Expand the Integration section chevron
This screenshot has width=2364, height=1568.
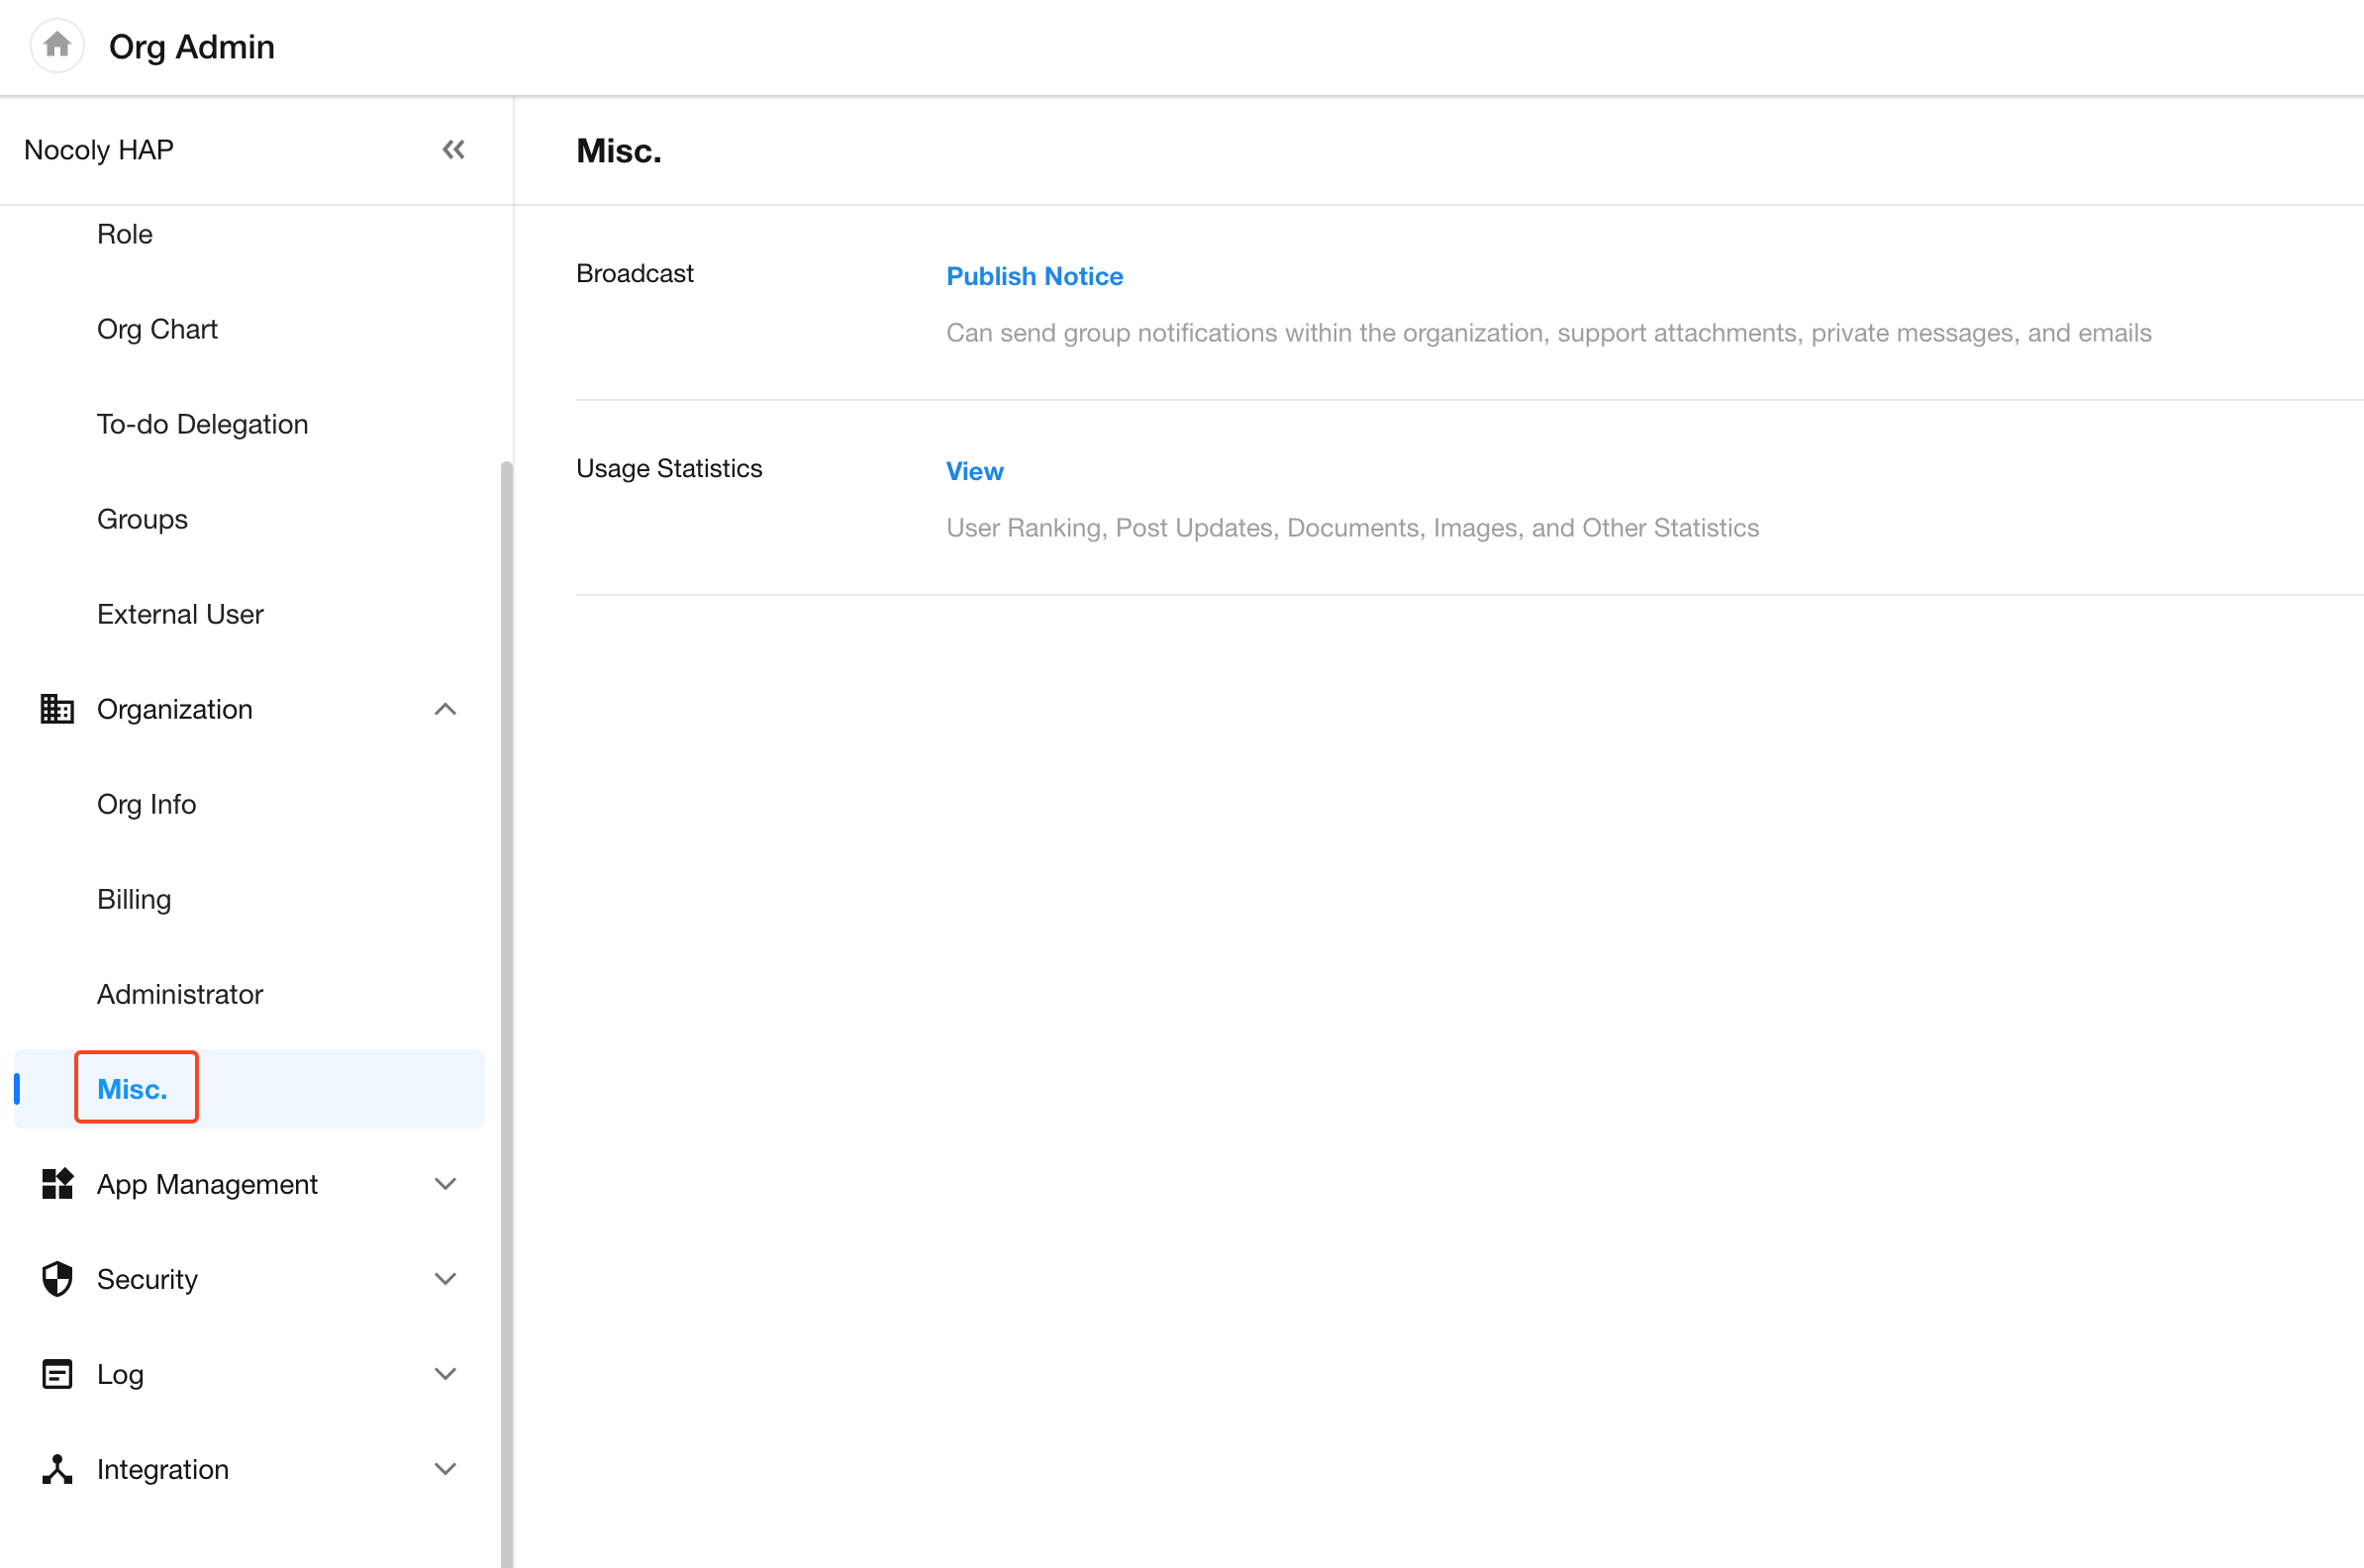point(445,1469)
